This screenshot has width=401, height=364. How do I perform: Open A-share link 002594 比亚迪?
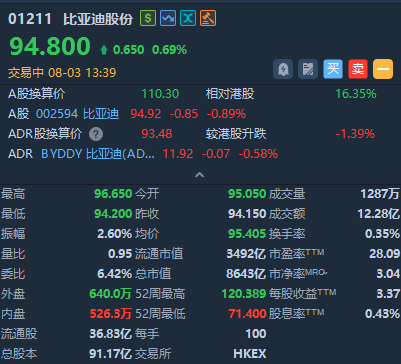tap(78, 114)
